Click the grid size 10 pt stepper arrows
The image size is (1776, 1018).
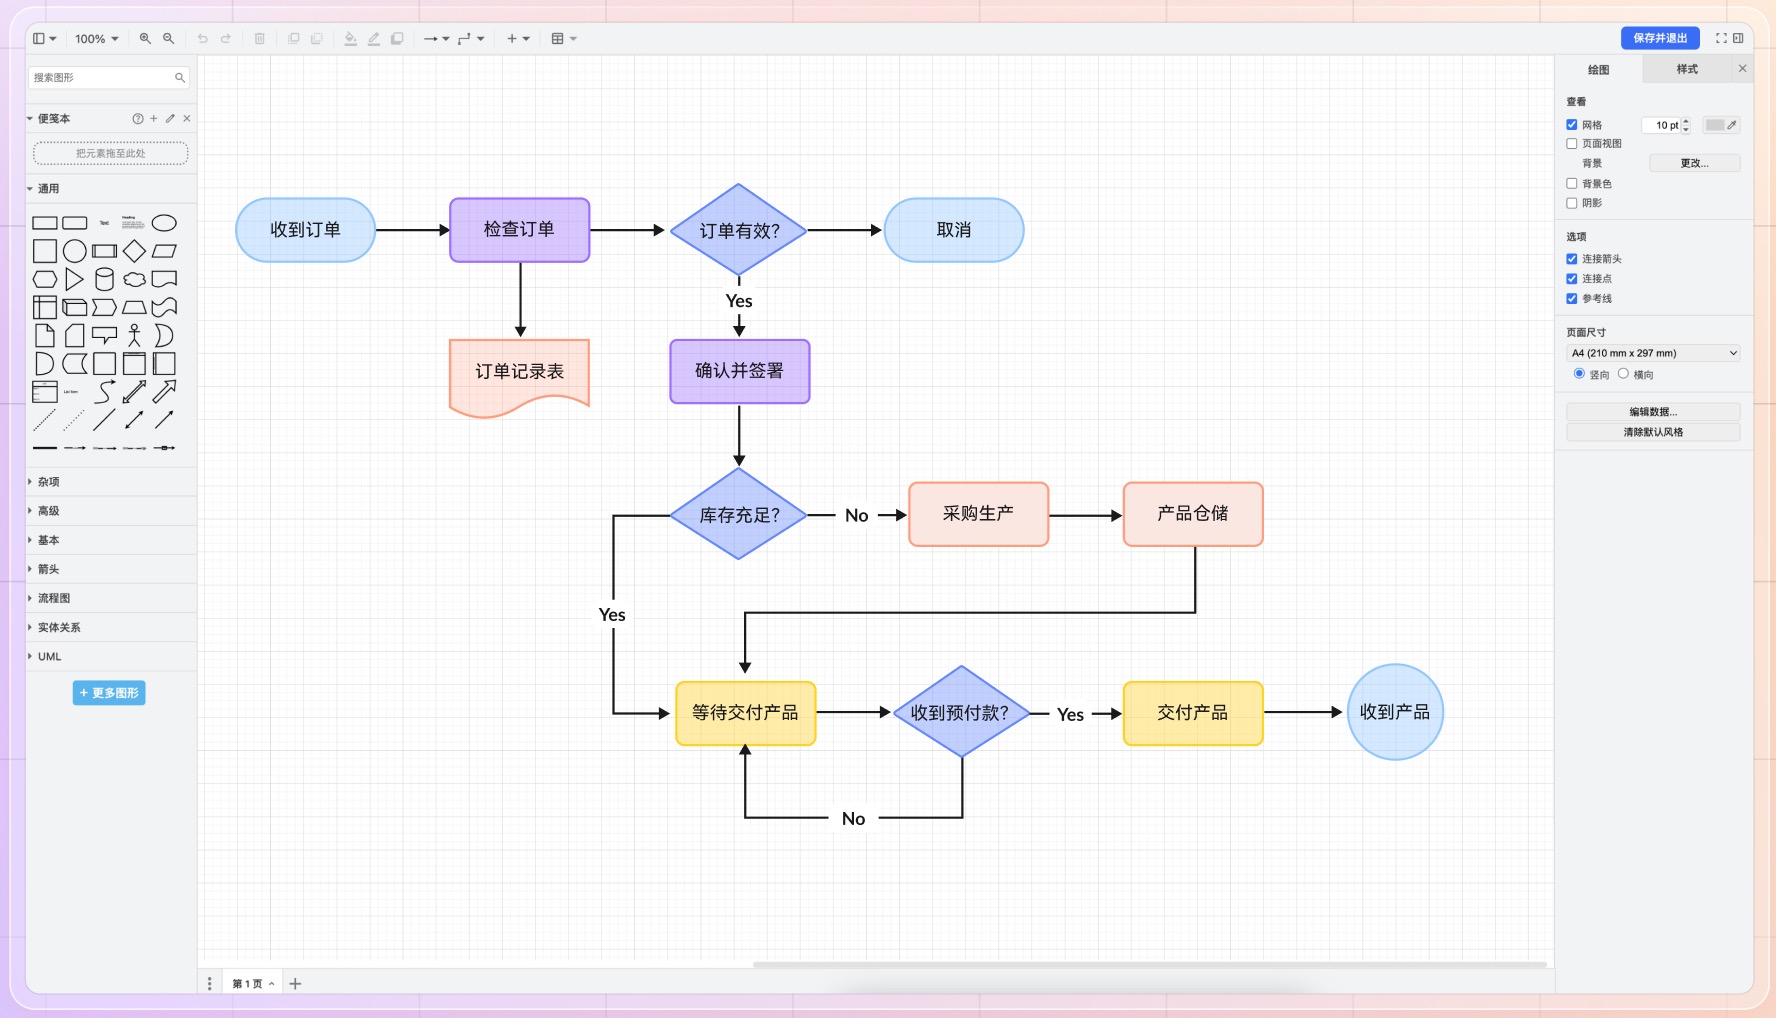[1686, 125]
